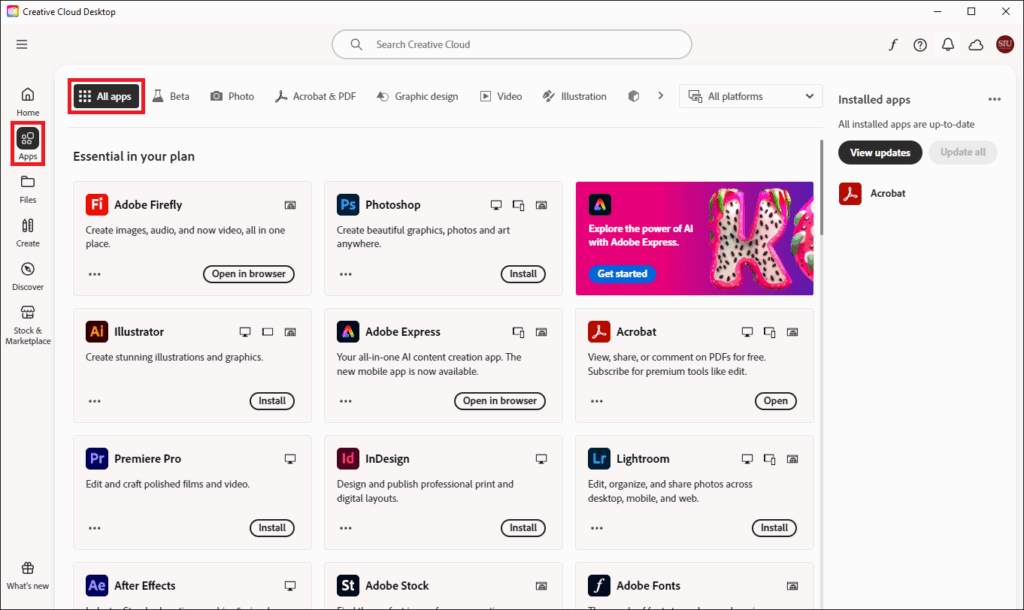Open Adobe Fonts from the header f icon
The image size is (1024, 610).
tap(893, 44)
